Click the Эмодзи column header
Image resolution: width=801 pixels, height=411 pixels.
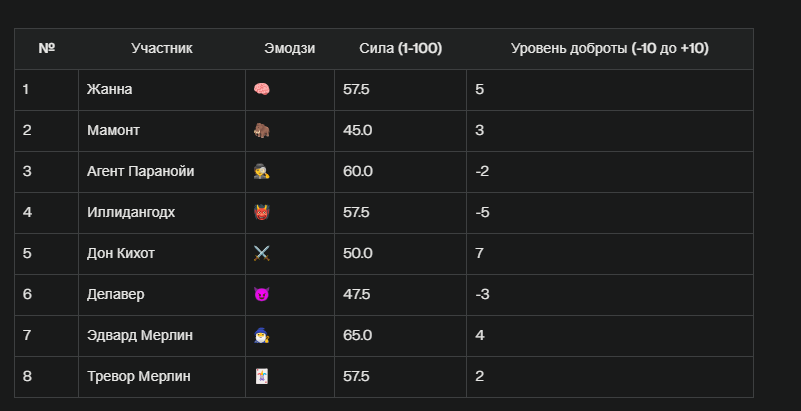point(290,49)
